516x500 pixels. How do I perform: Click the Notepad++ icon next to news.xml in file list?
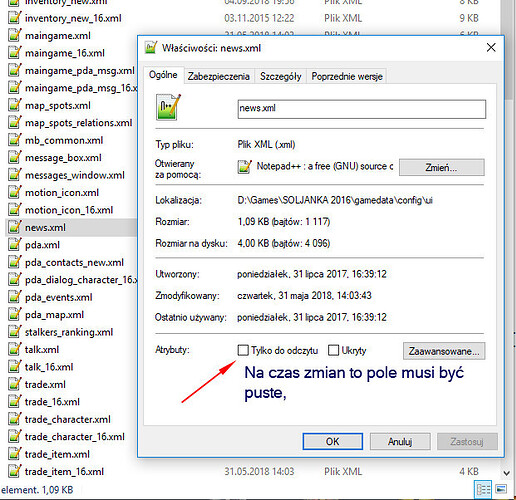tap(15, 227)
